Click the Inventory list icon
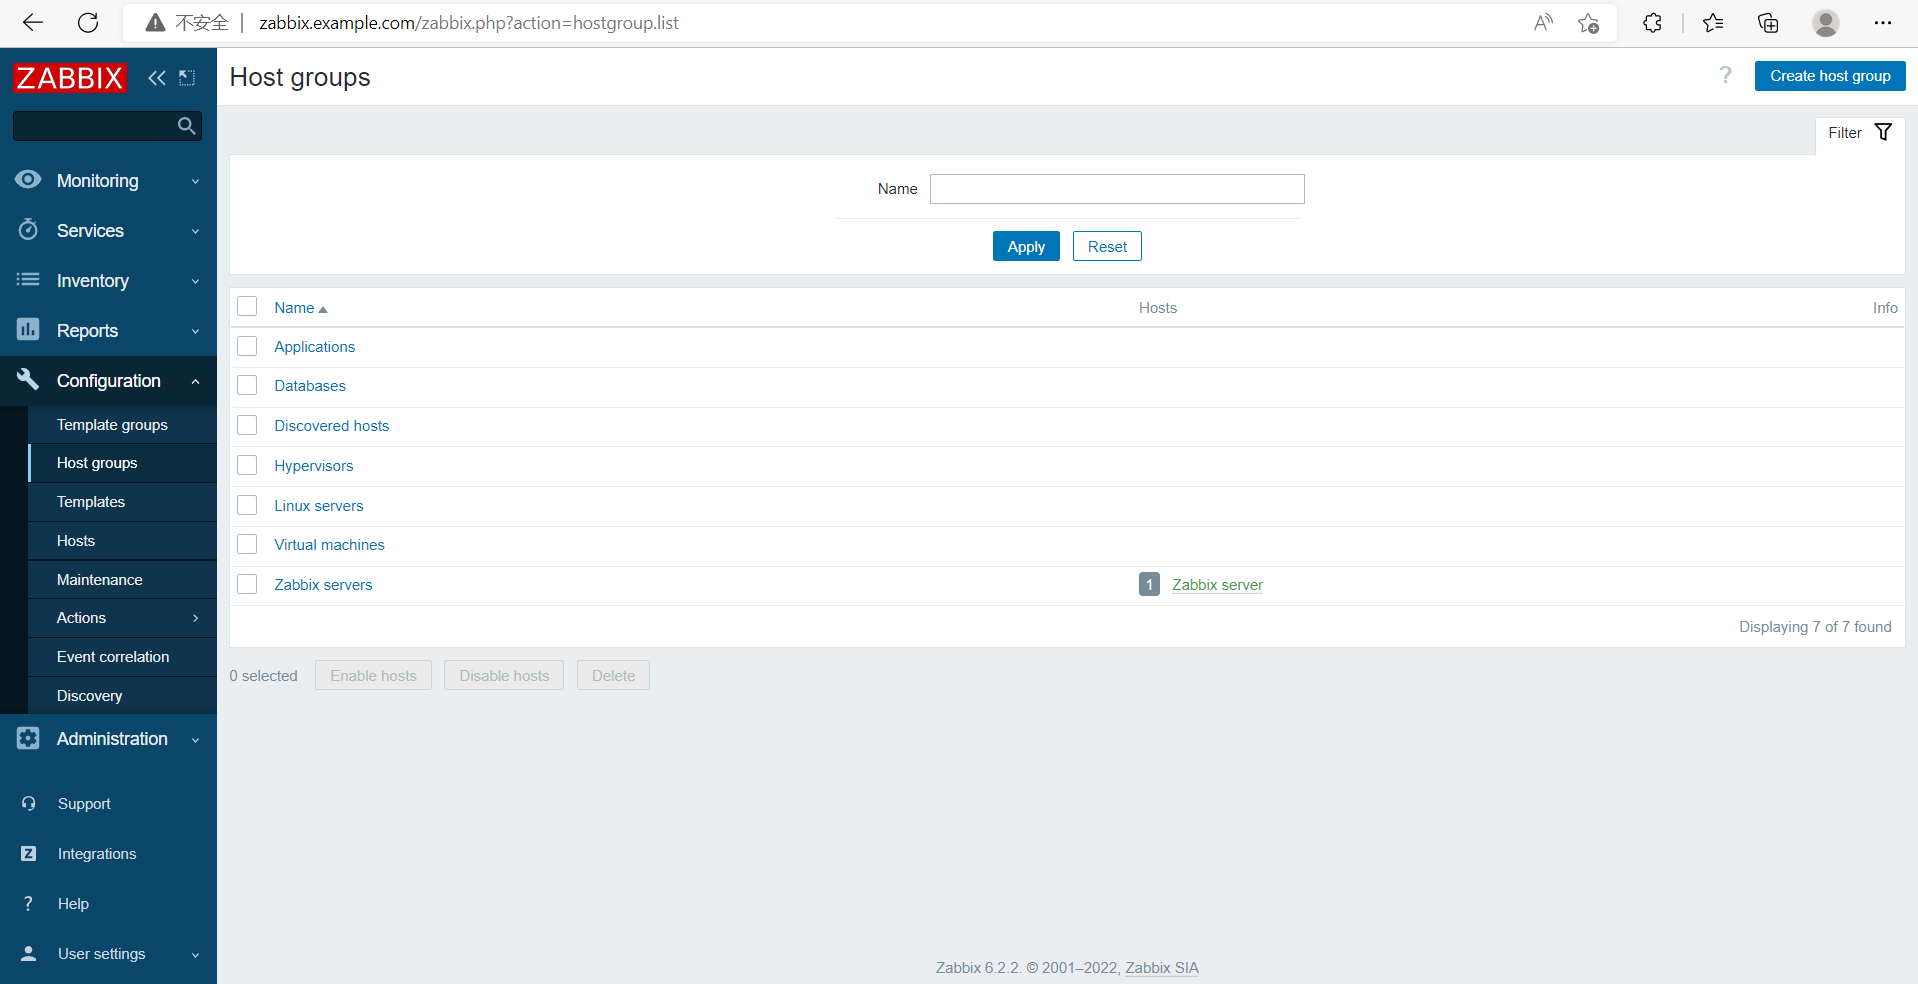The image size is (1918, 984). click(x=28, y=280)
